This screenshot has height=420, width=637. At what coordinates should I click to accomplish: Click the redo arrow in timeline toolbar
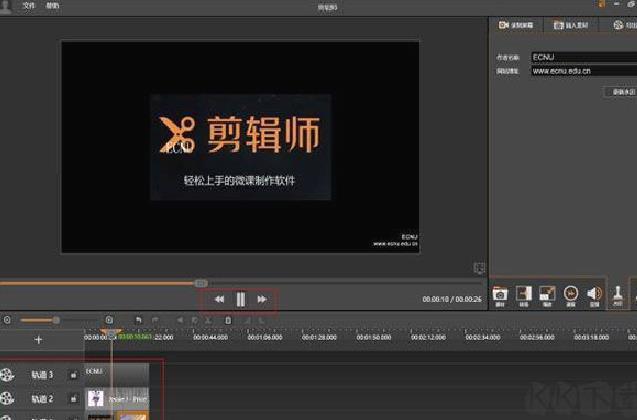tap(155, 320)
